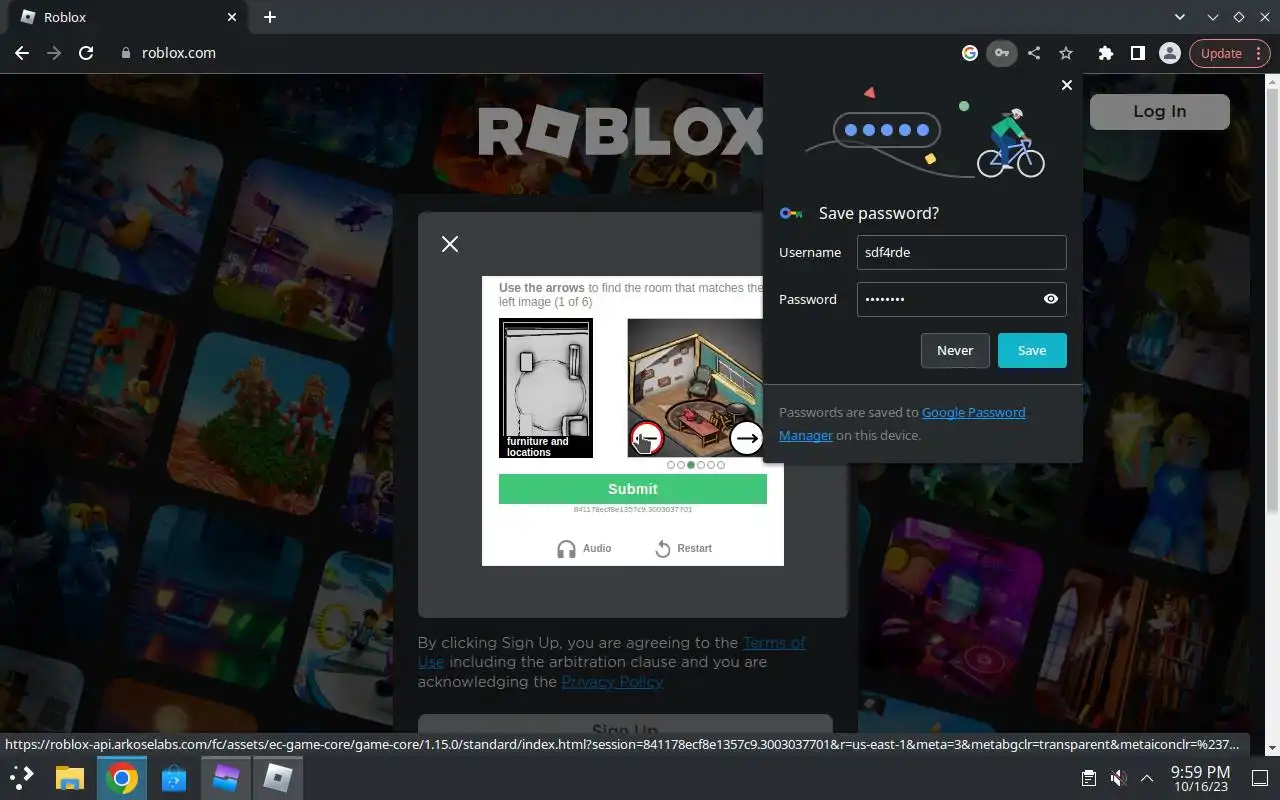Open the Extensions puzzle menu

(x=1105, y=53)
